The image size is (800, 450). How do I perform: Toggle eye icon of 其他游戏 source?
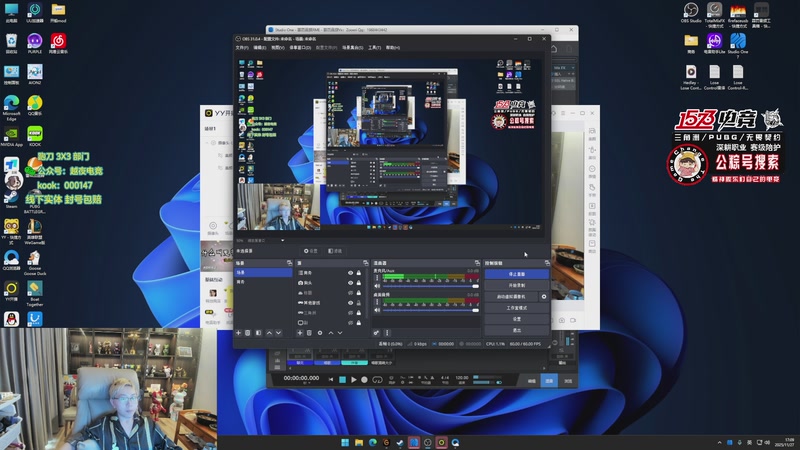tap(351, 303)
